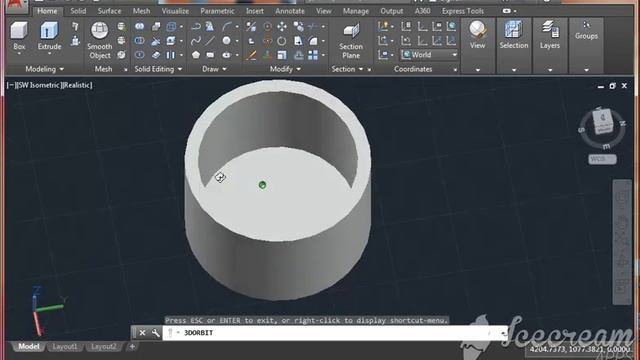Switch to the Surface ribbon tab
The image size is (640, 360).
click(109, 11)
